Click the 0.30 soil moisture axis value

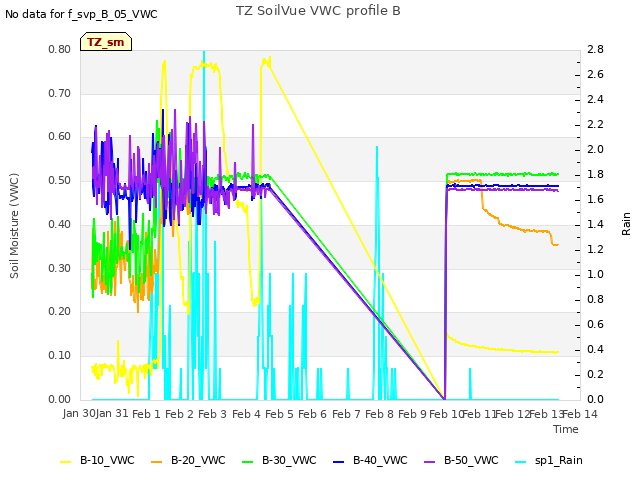pos(60,268)
